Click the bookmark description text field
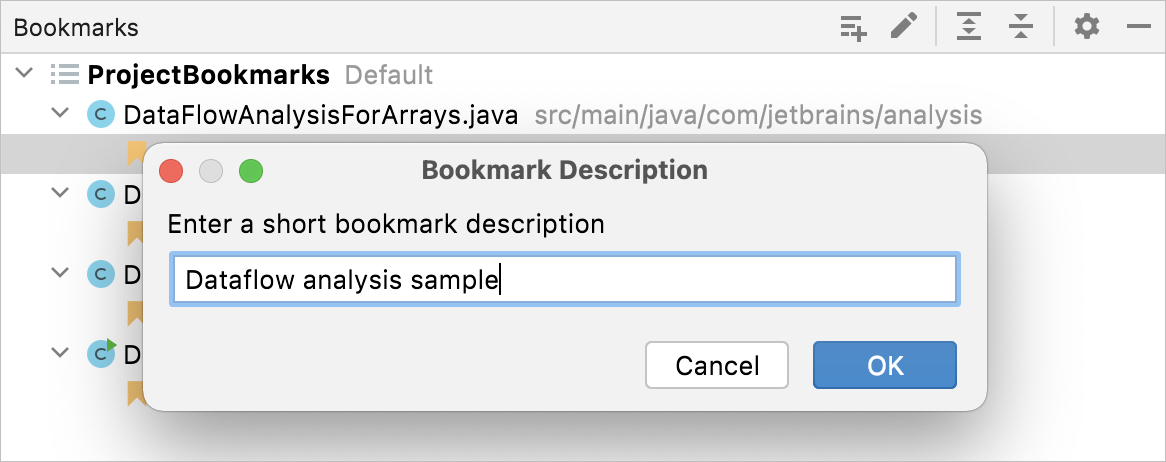 [x=565, y=280]
